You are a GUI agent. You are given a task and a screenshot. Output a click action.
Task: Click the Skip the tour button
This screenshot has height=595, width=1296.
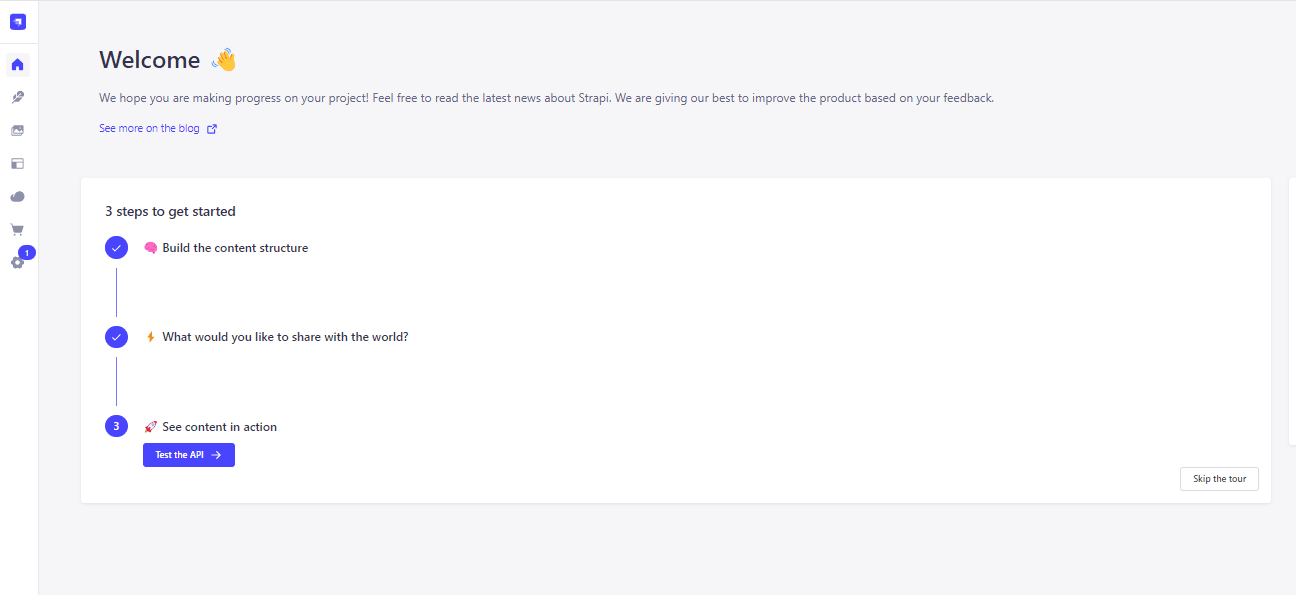[1219, 479]
